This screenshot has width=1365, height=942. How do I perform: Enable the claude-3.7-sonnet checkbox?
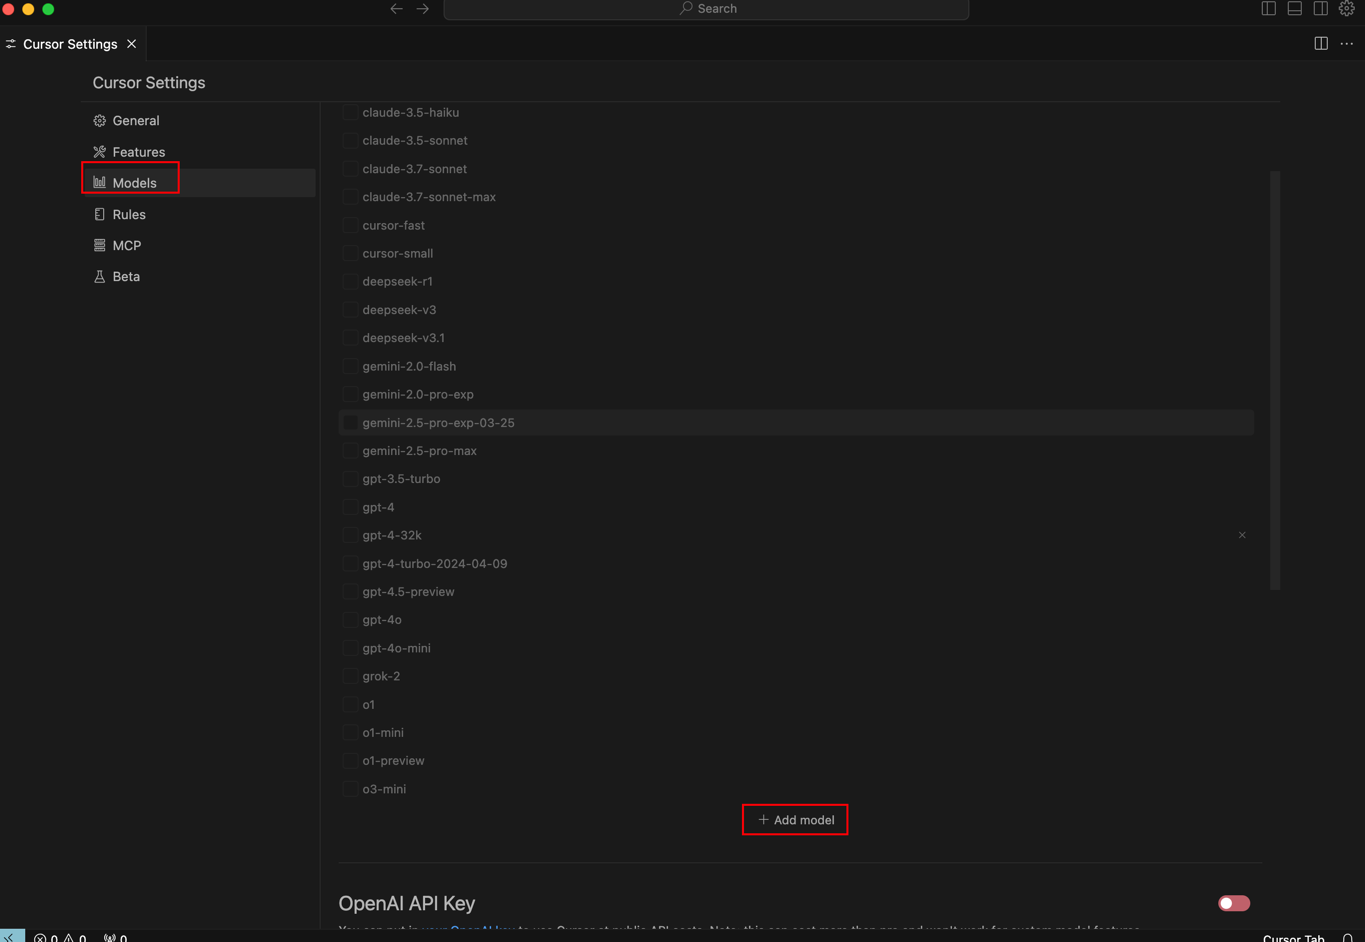pos(350,169)
